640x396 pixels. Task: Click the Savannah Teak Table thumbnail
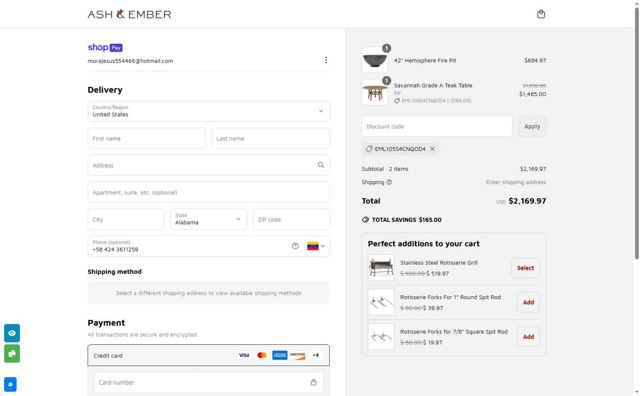pos(375,93)
